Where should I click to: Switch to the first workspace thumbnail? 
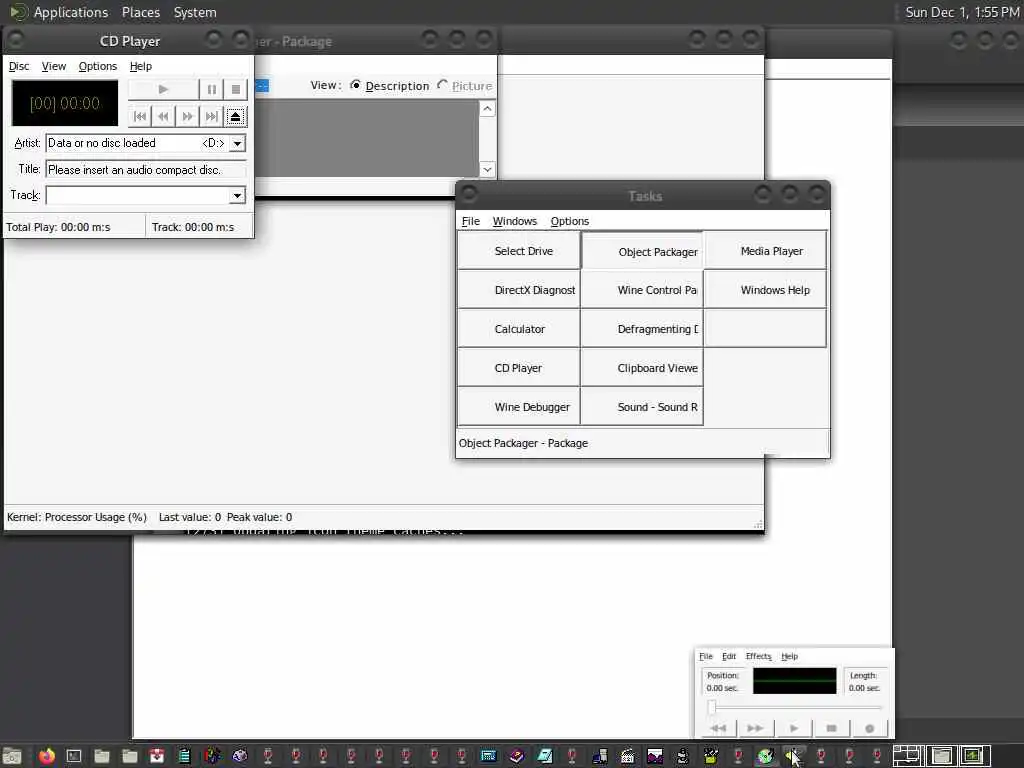(908, 756)
